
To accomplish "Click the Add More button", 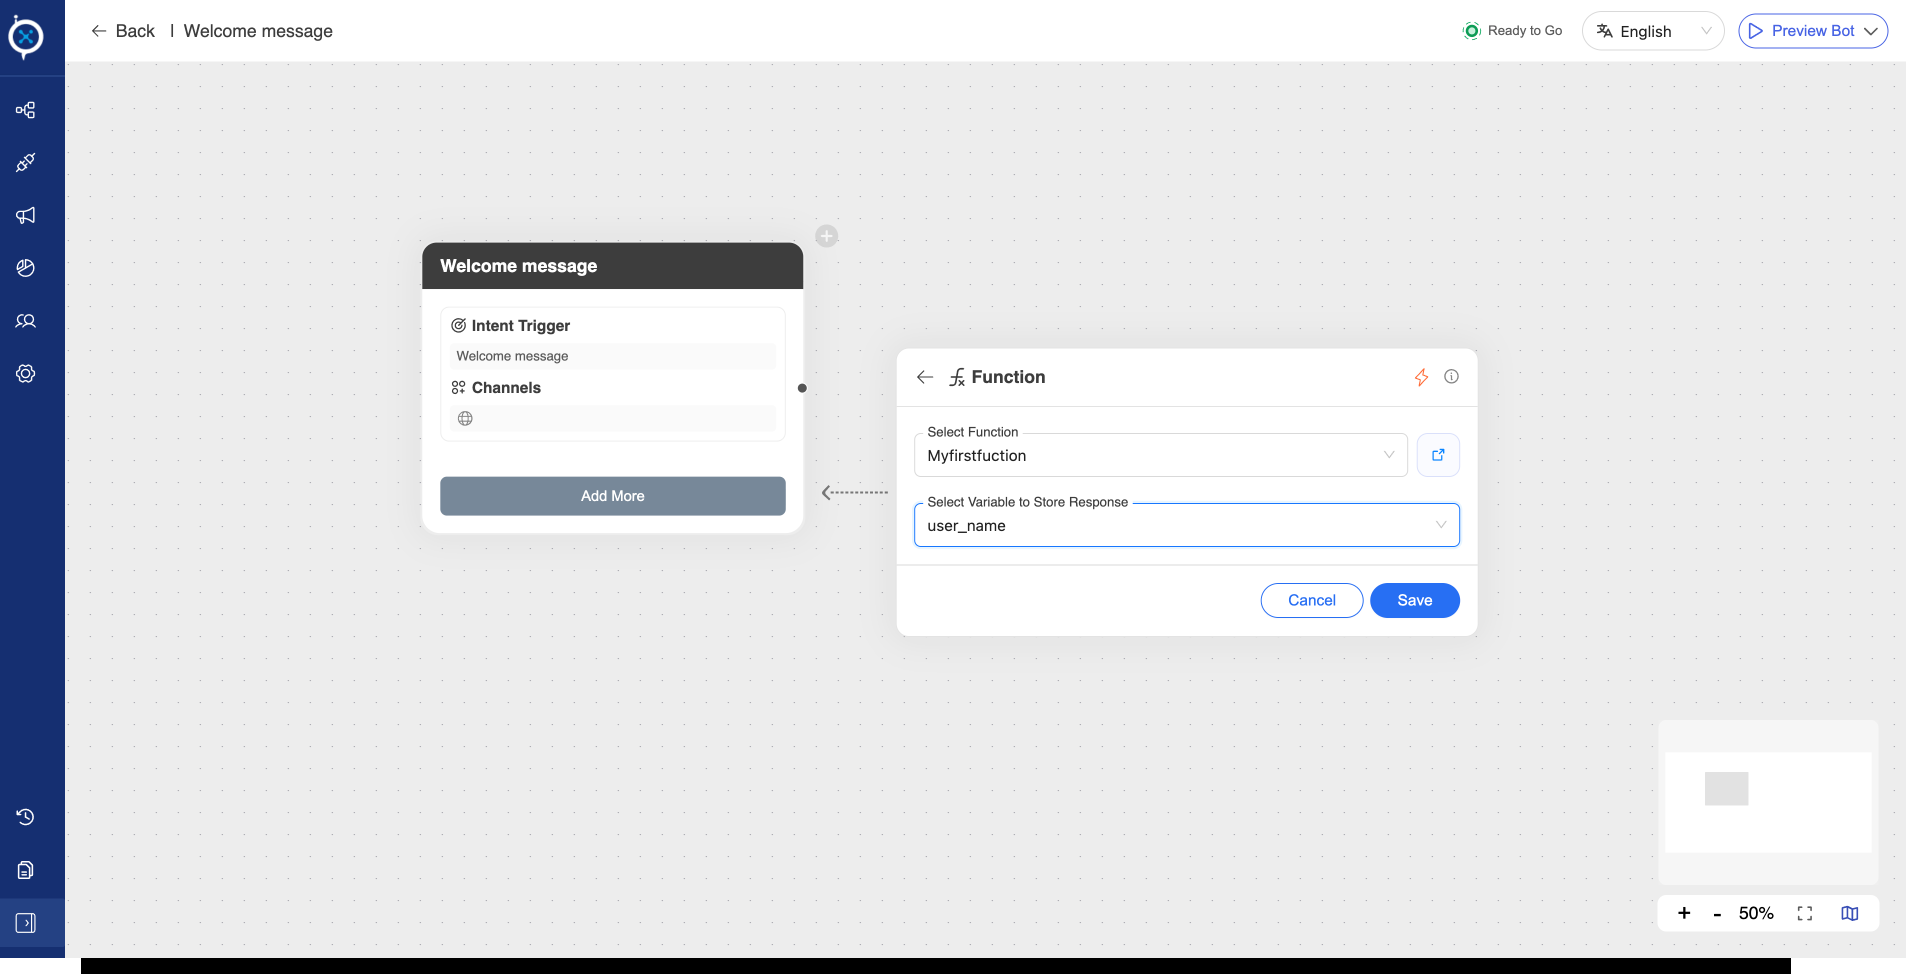I will [612, 496].
